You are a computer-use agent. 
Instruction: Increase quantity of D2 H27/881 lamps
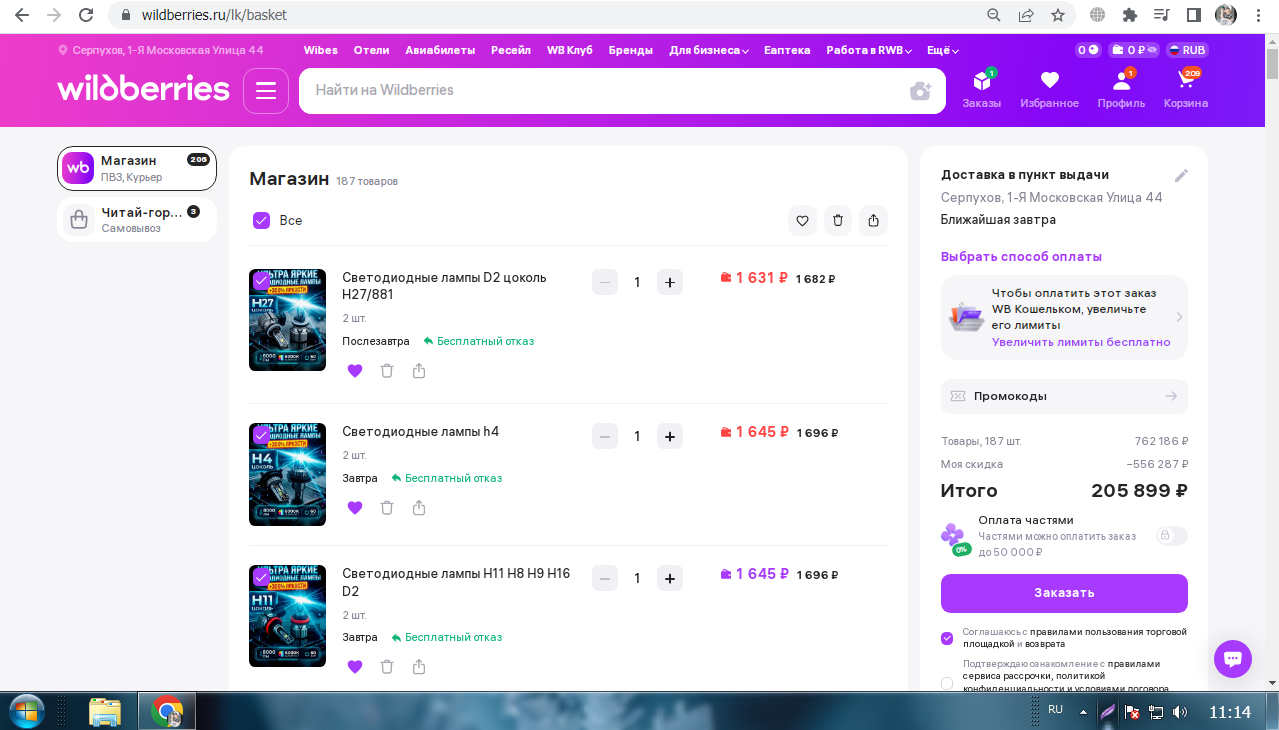pos(670,282)
